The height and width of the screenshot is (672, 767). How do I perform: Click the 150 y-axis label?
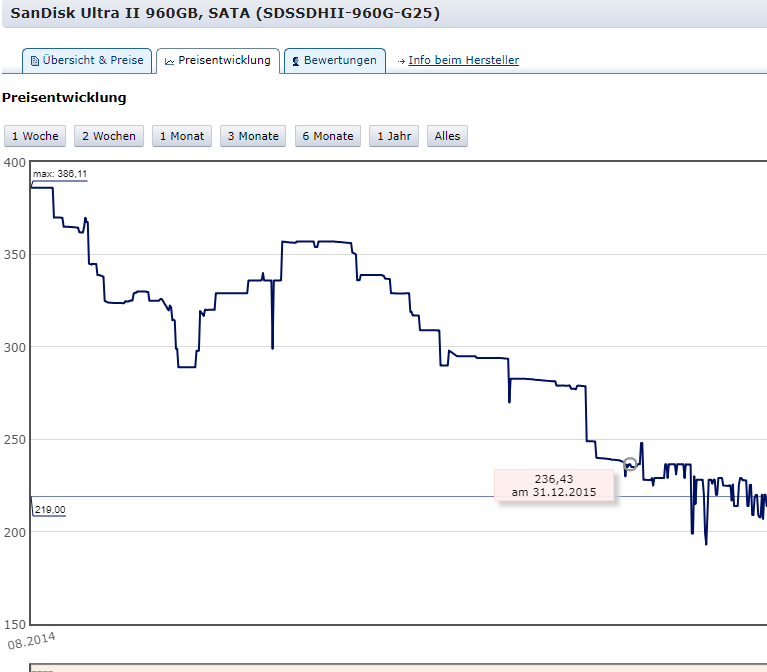click(15, 625)
